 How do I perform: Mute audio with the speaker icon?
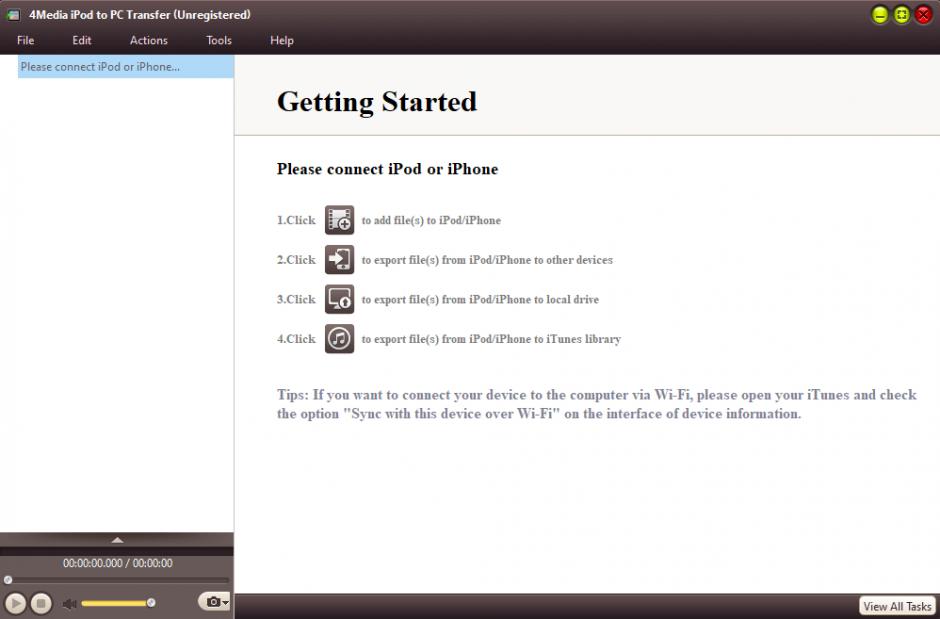(70, 603)
